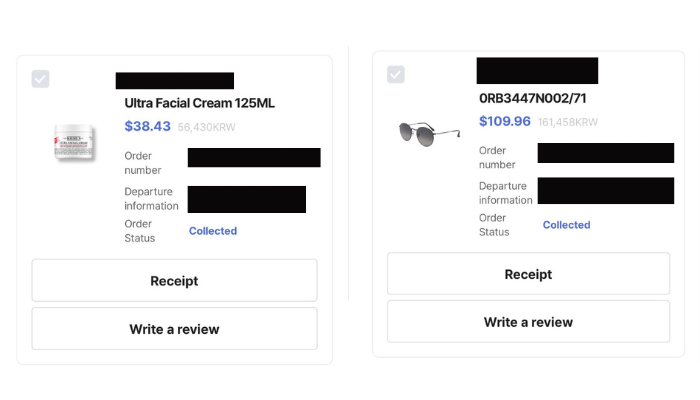Write a review for Ultra Facial Cream 125ML
The width and height of the screenshot is (700, 400).
[175, 329]
